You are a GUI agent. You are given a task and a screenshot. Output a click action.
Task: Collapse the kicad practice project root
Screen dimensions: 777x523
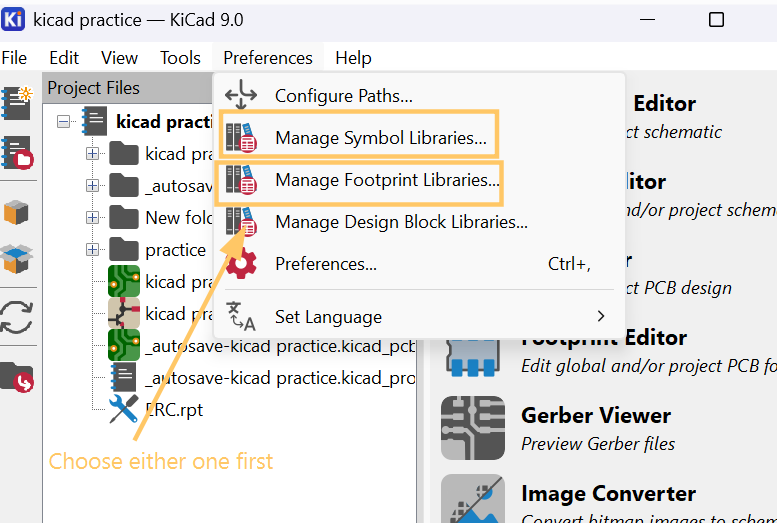(63, 121)
